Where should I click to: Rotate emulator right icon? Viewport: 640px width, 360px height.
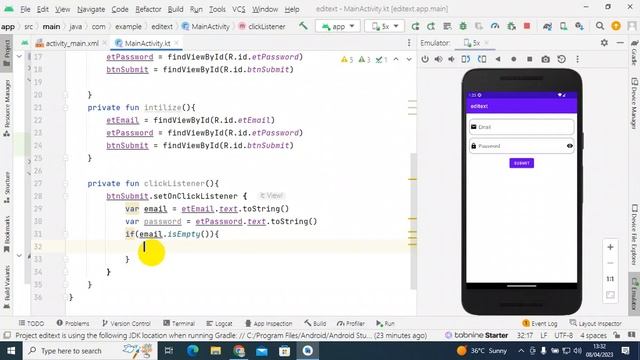[x=482, y=59]
